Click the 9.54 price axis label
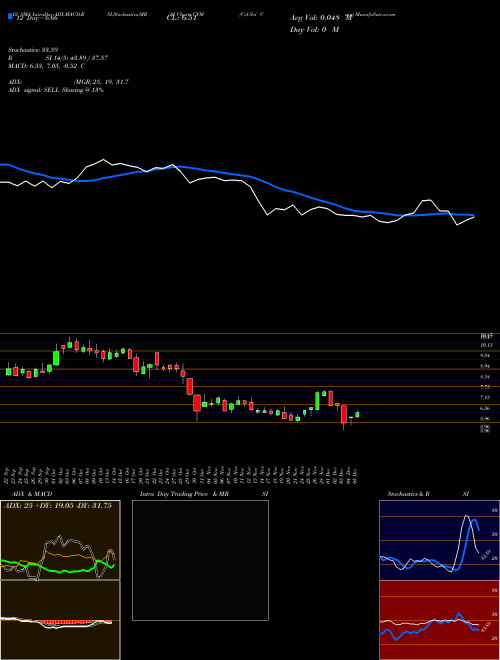This screenshot has width=500, height=660. point(485,356)
